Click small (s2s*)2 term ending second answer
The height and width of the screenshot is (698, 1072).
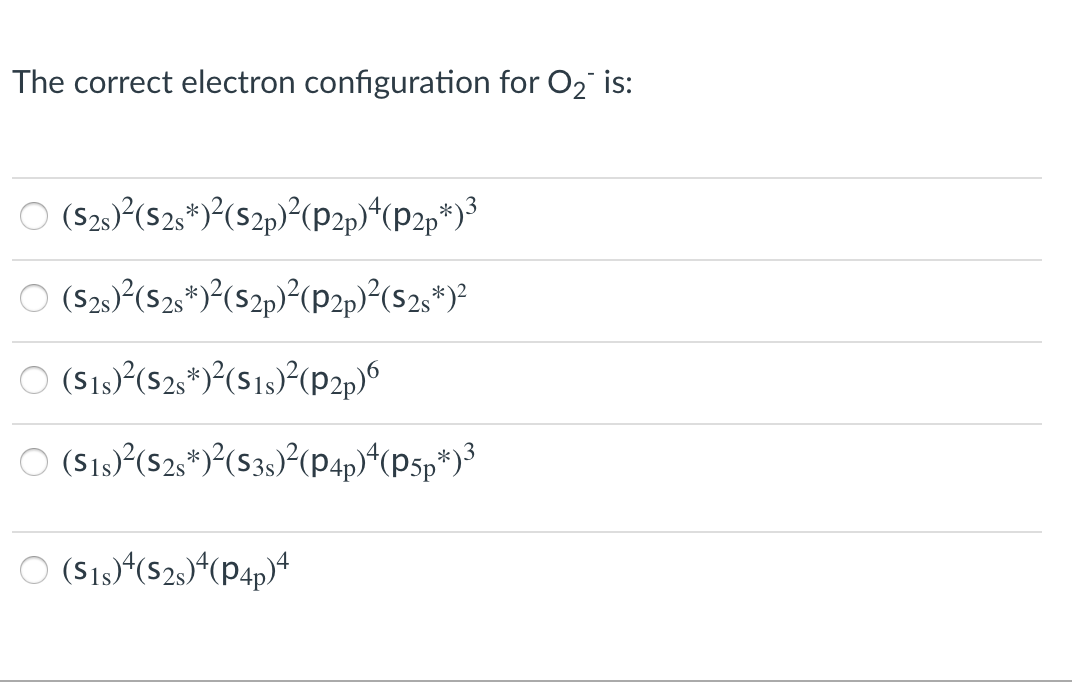423,298
